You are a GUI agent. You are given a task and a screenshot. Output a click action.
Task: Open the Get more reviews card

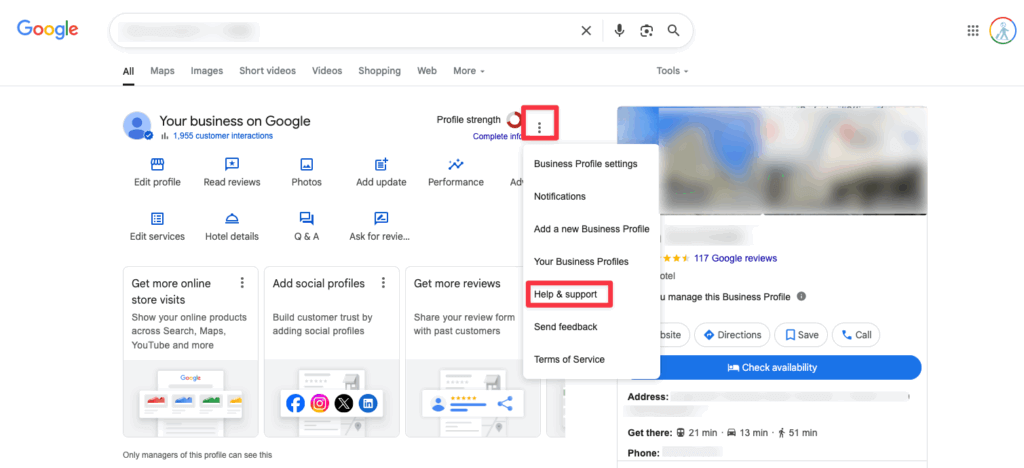pos(473,351)
